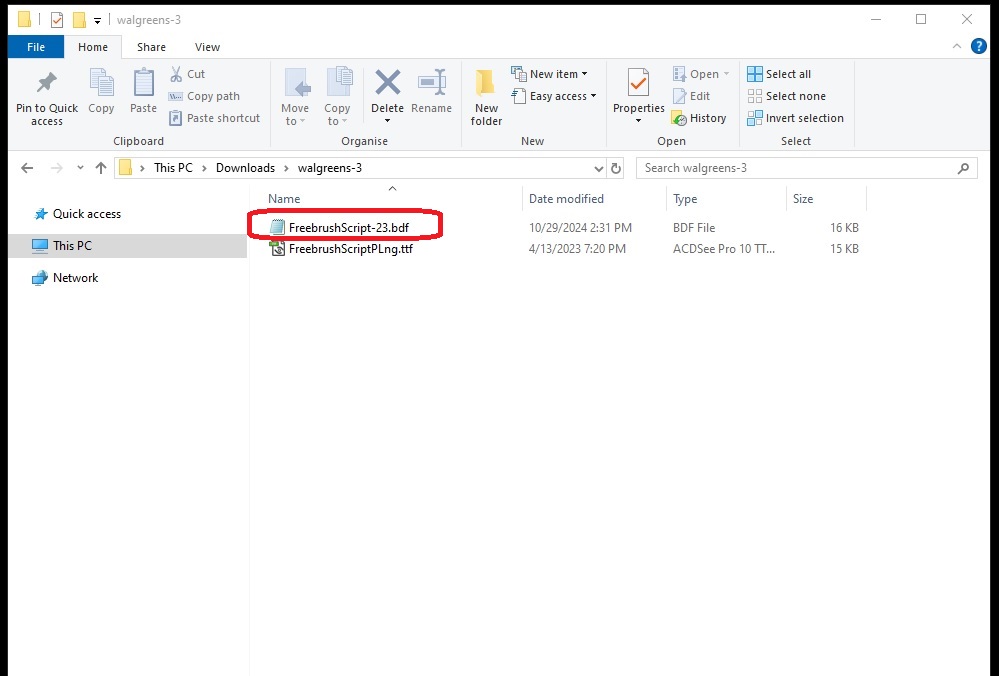Click This PC in address bar

[x=173, y=168]
